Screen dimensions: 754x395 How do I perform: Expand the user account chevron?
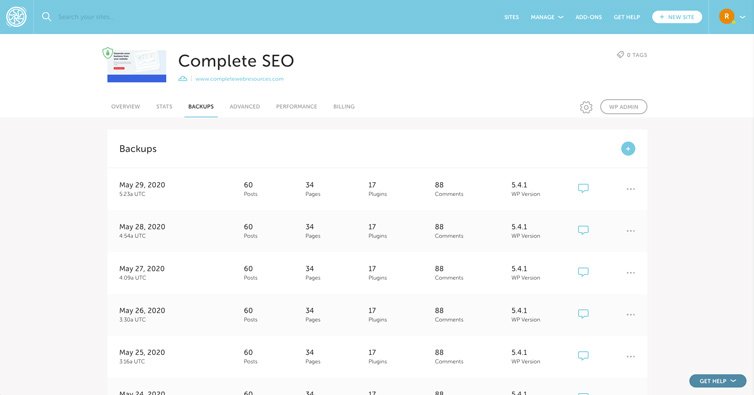pos(742,17)
